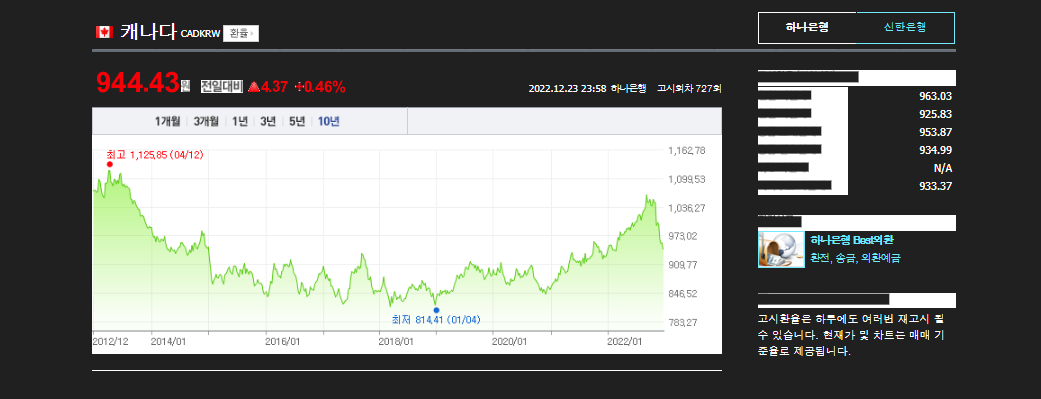Click the 925.83 rate value
1041x399 pixels.
click(935, 114)
